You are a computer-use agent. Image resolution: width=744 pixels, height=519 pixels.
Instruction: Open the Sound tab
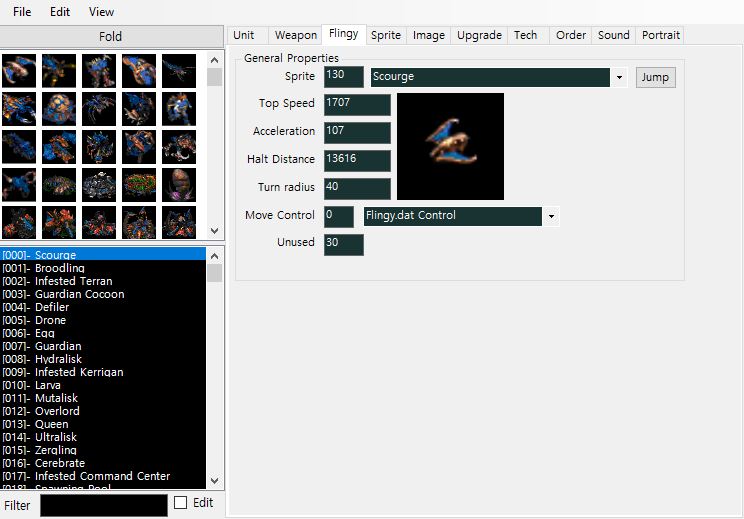tap(614, 35)
